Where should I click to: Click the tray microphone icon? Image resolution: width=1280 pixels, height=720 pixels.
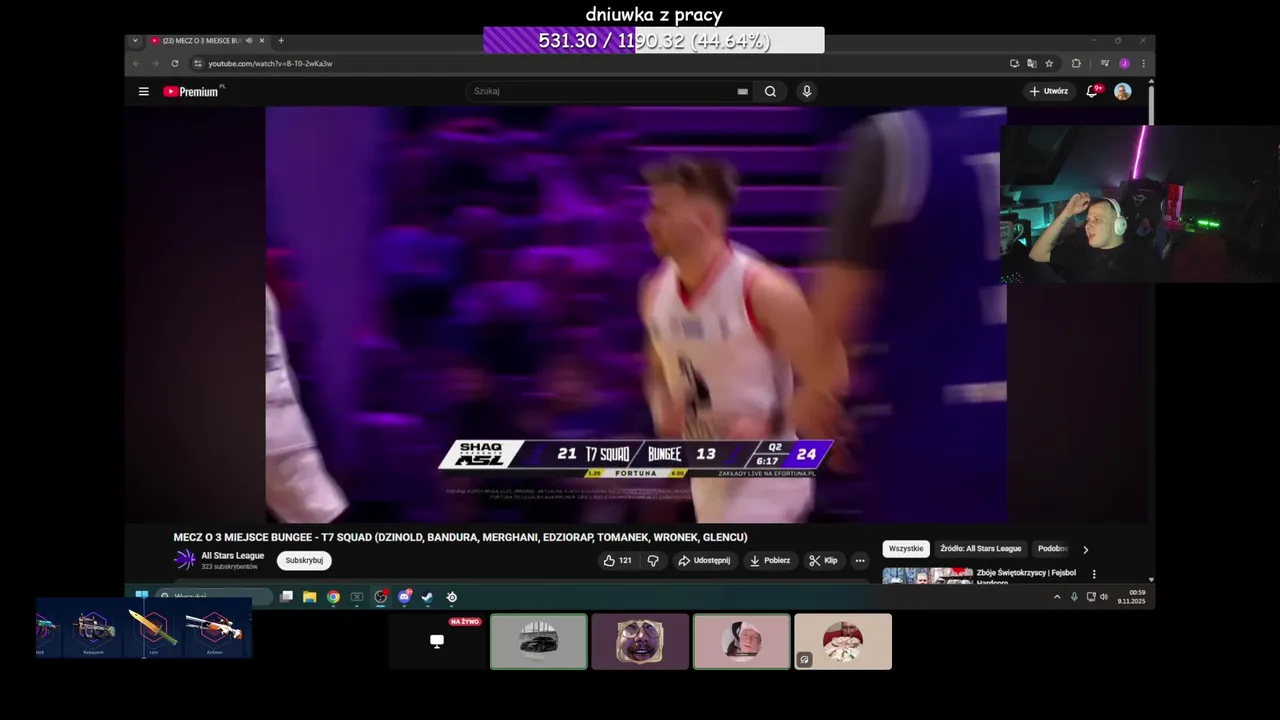(x=1074, y=597)
